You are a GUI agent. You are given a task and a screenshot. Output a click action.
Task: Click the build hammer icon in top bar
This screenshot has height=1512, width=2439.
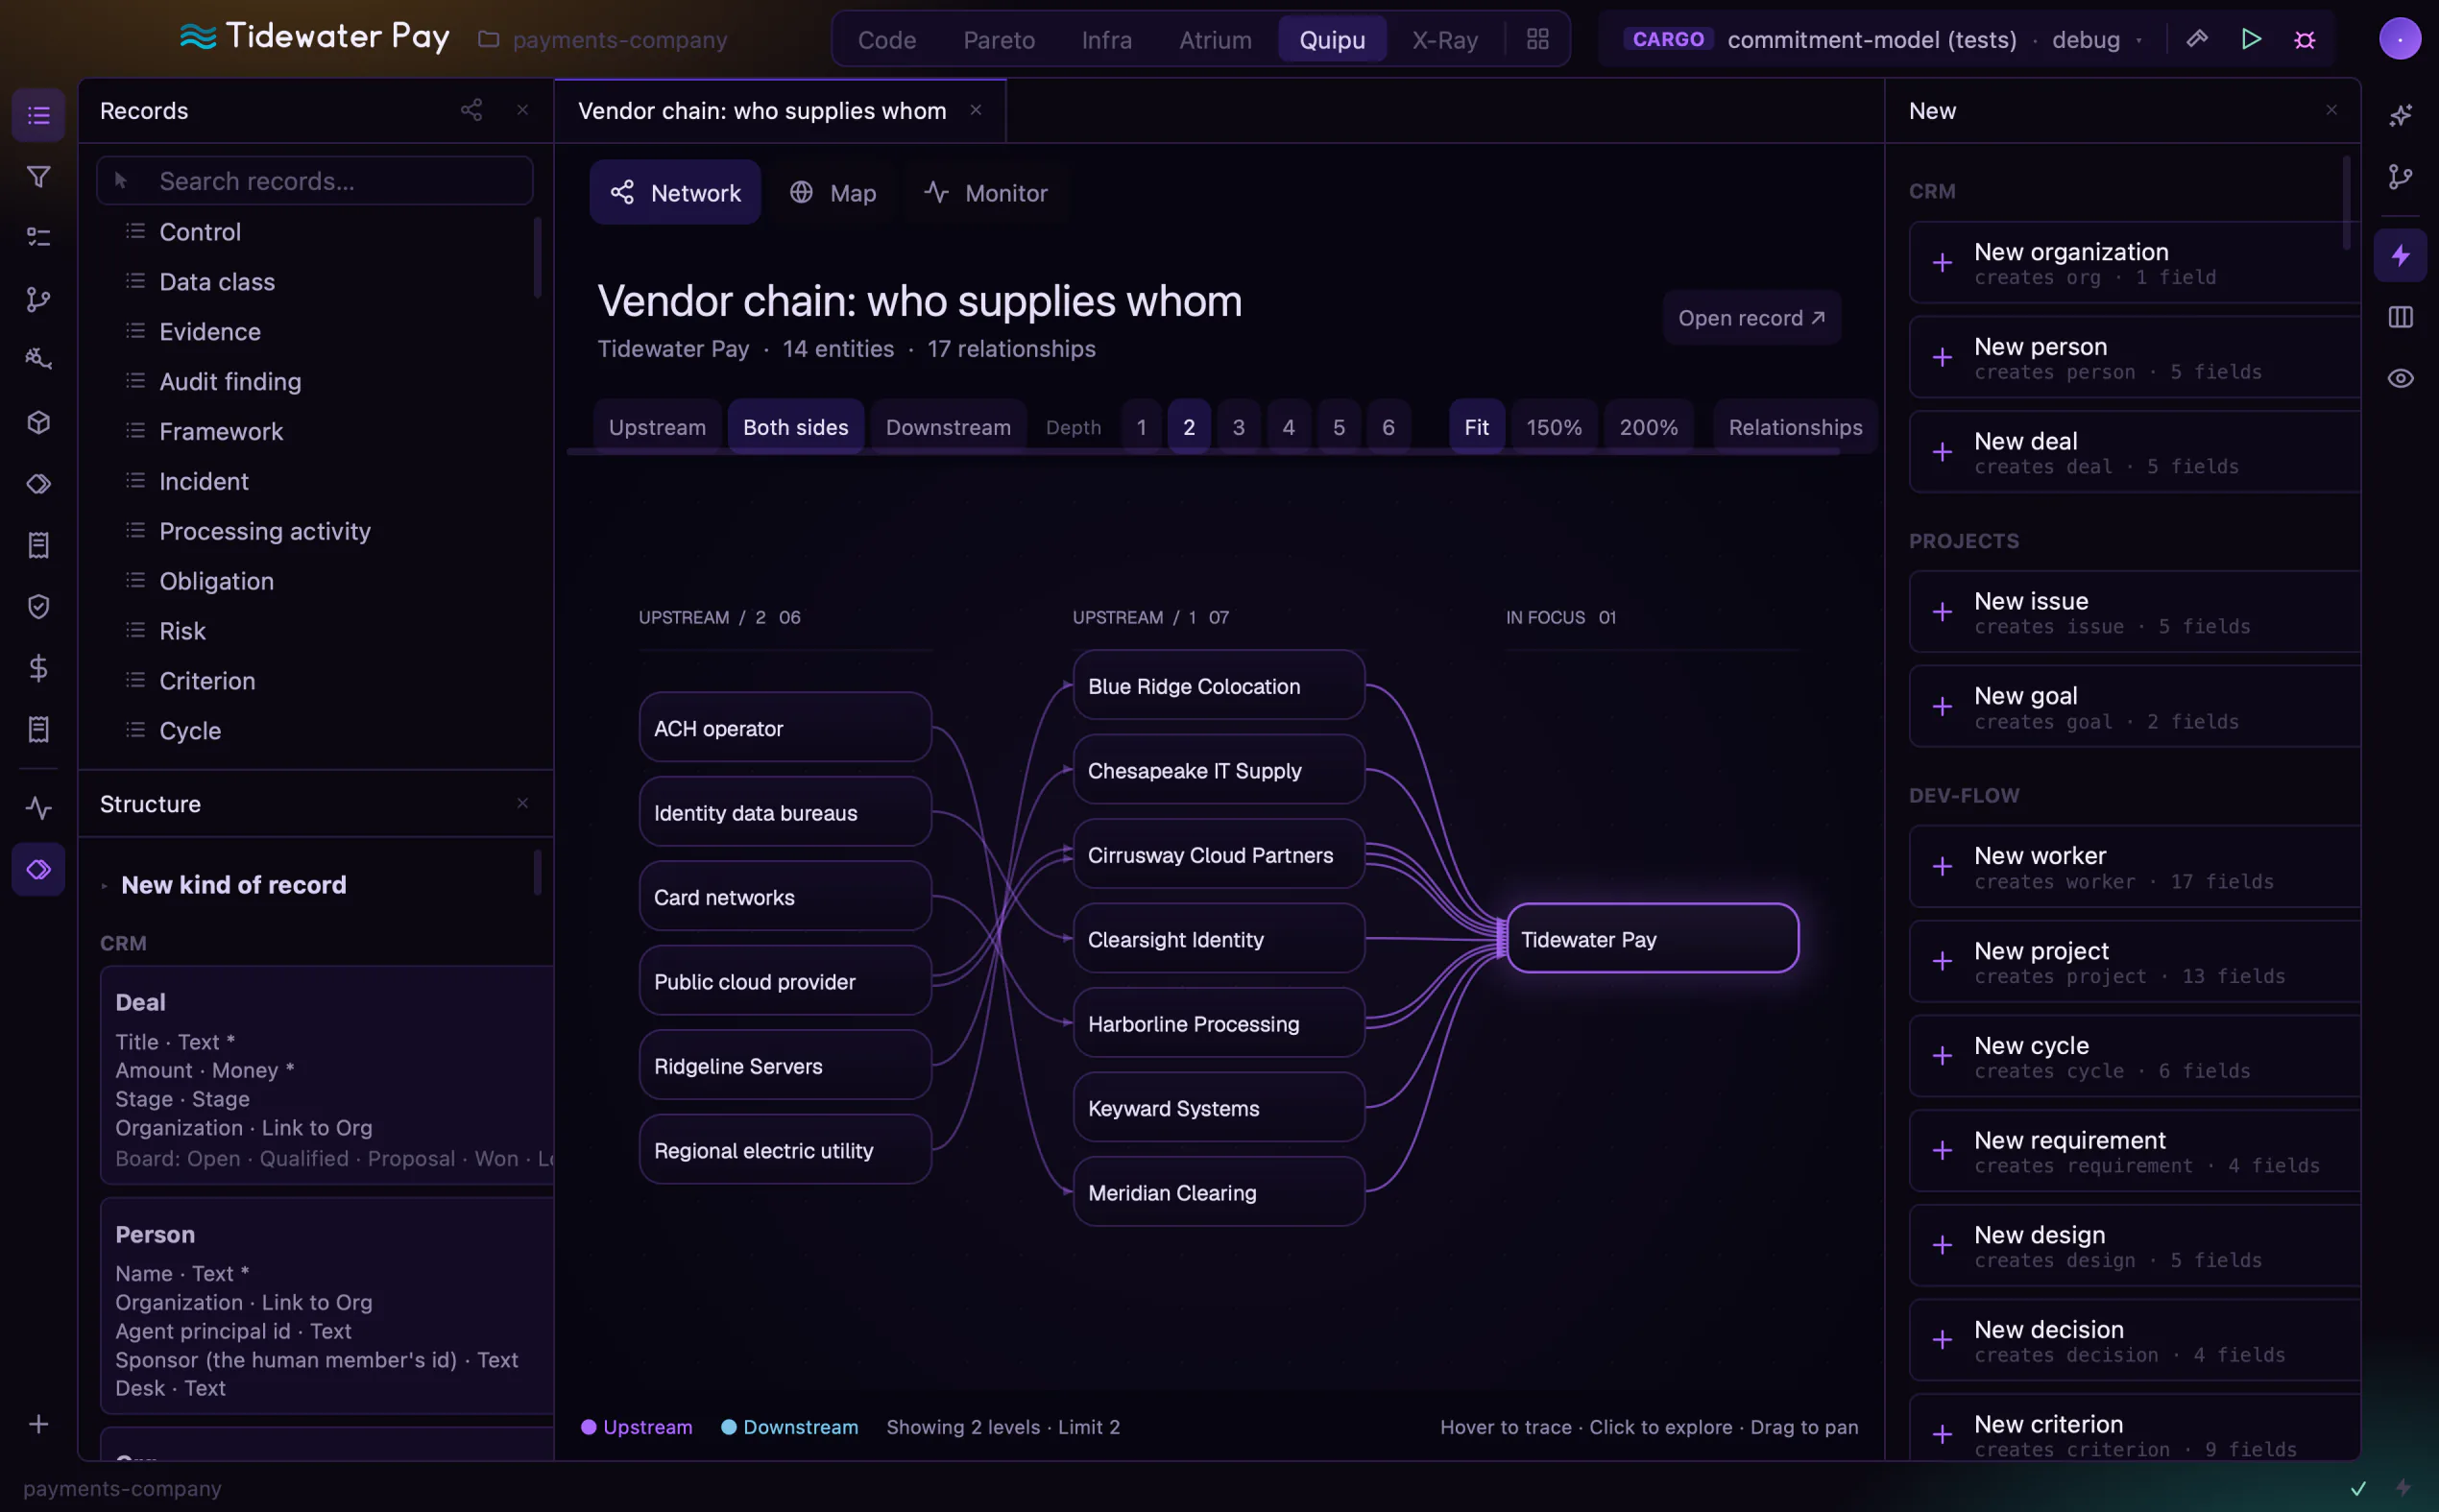[x=2197, y=39]
